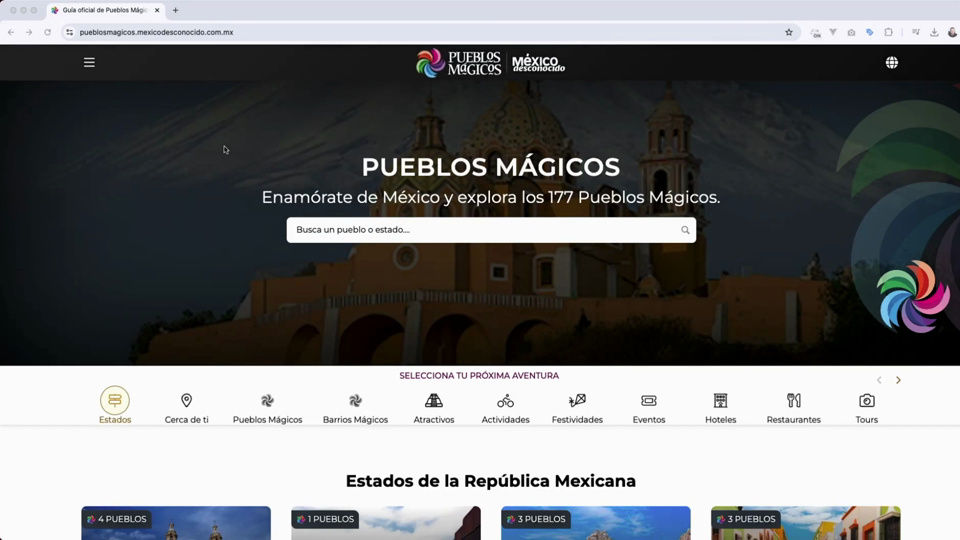This screenshot has height=540, width=960.
Task: Advance the category carousel with right arrow
Action: point(898,380)
